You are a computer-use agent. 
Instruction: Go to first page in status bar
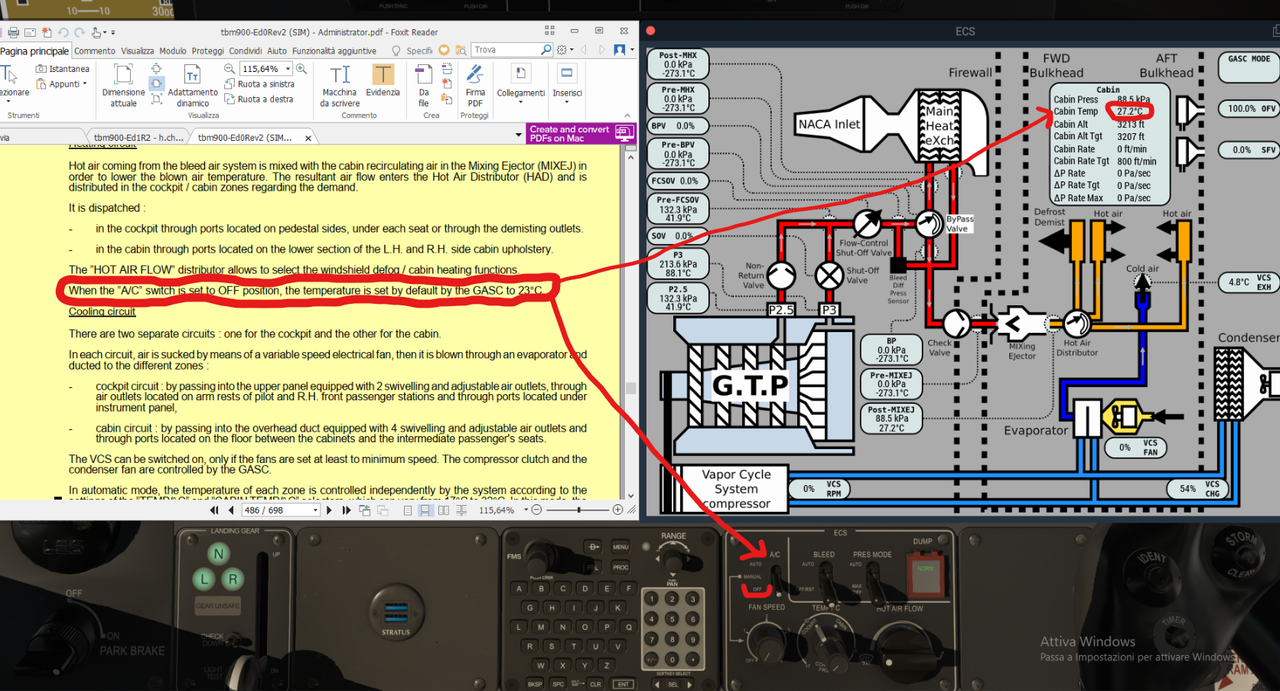pyautogui.click(x=214, y=510)
